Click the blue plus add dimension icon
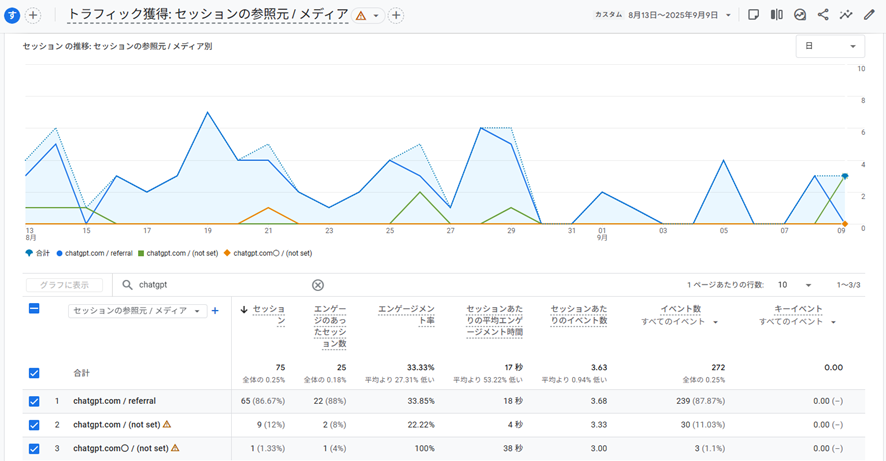The image size is (886, 461). [x=215, y=311]
